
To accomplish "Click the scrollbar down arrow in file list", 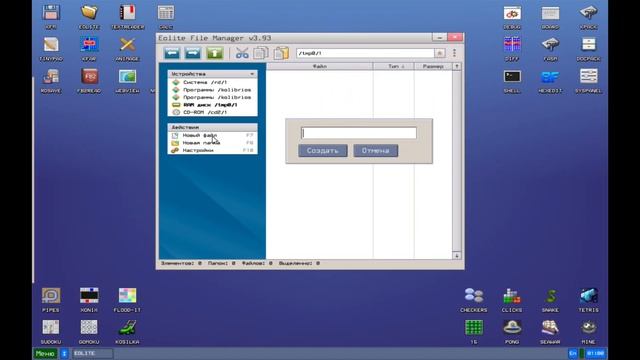I will coord(457,256).
